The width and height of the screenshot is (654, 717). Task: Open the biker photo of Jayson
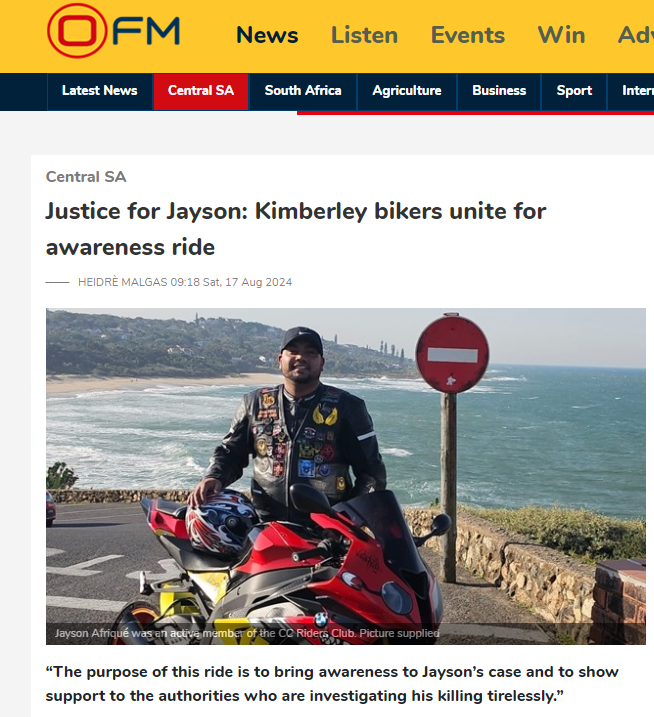pyautogui.click(x=346, y=476)
